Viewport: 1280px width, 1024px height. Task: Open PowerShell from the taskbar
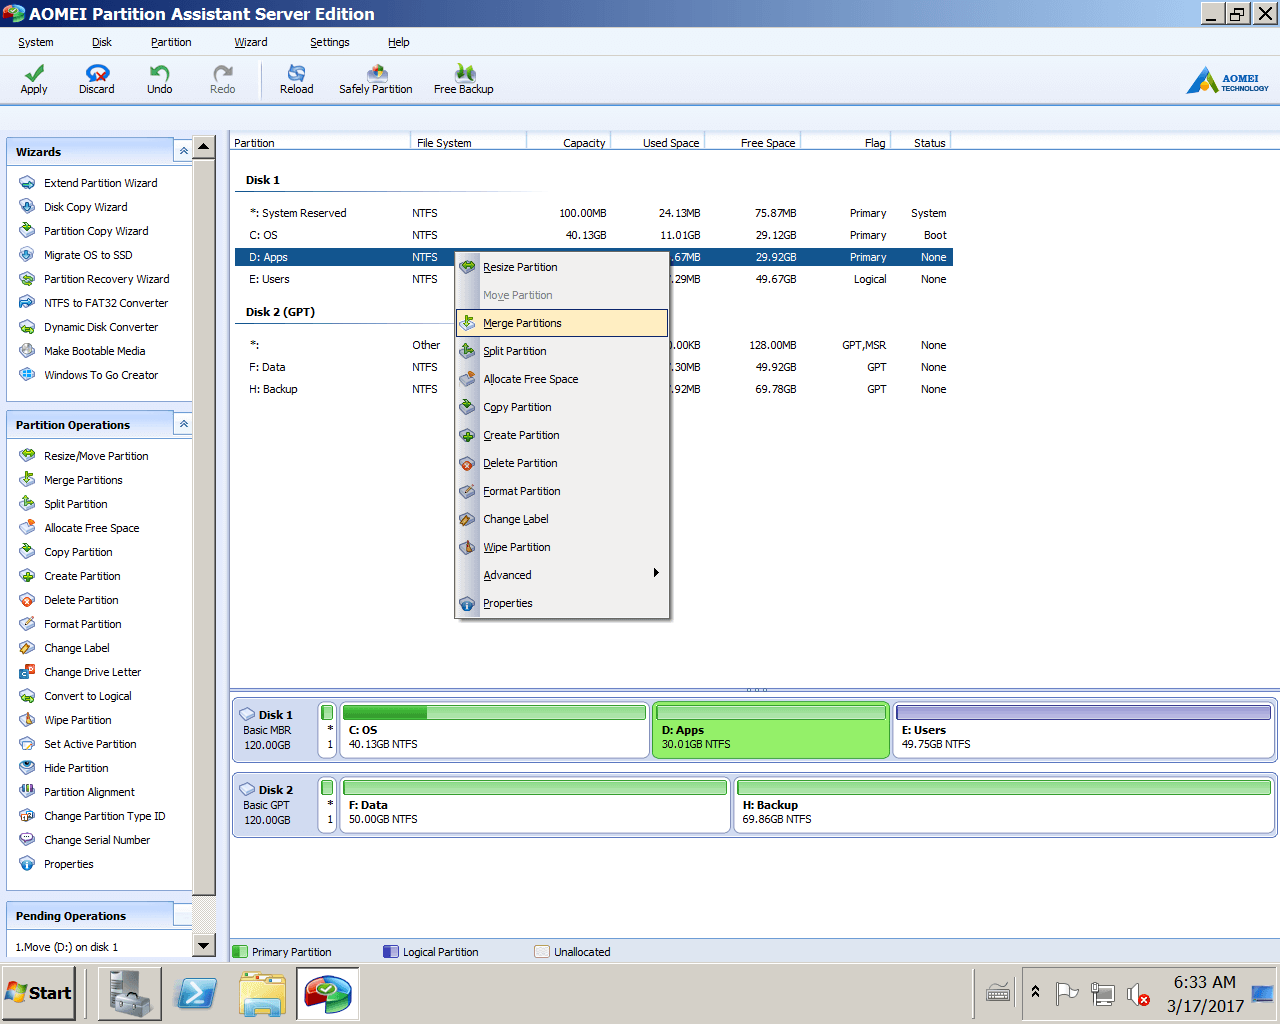(x=196, y=994)
